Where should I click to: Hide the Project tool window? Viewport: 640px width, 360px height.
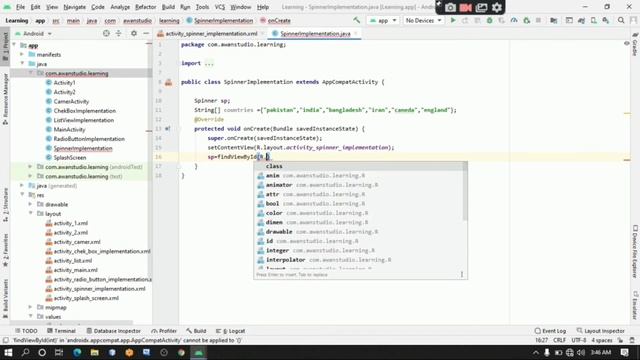[x=146, y=33]
